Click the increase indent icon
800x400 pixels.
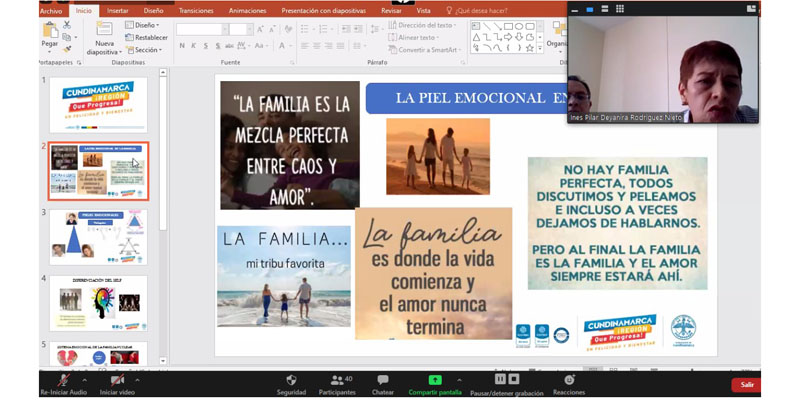[357, 29]
